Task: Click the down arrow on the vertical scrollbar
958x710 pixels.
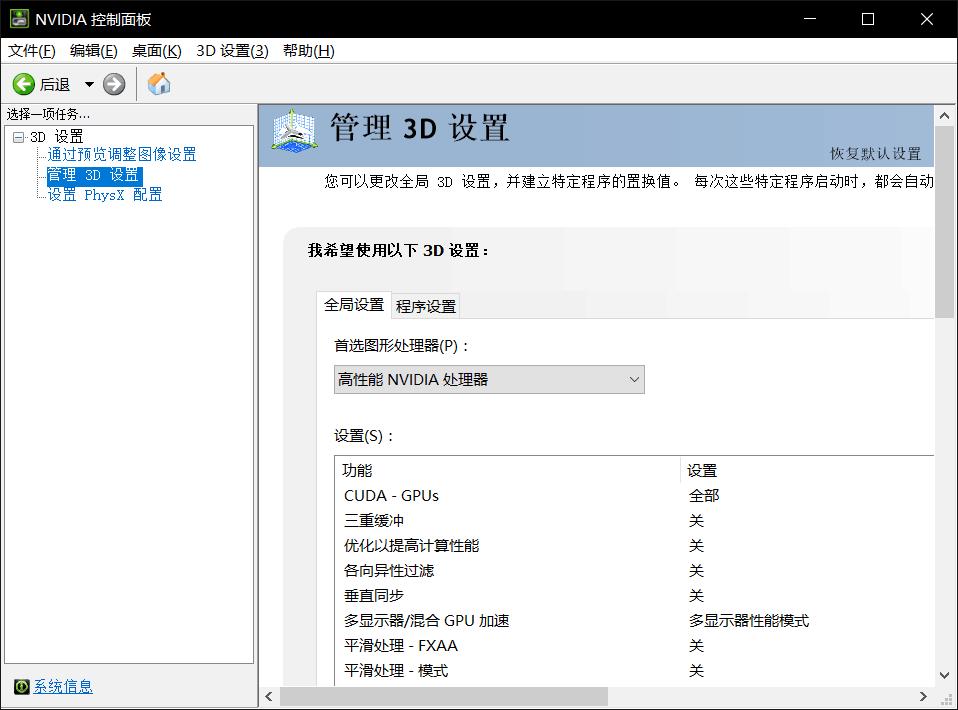Action: click(944, 674)
